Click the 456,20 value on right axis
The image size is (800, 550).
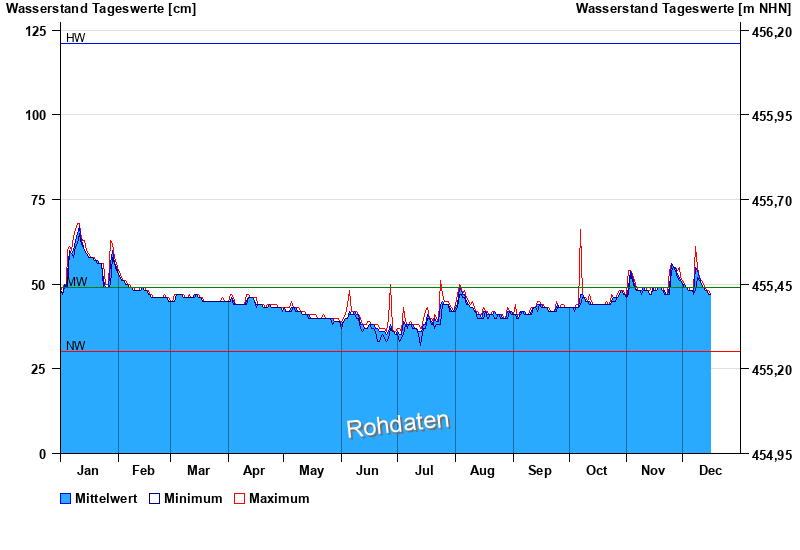(x=771, y=32)
